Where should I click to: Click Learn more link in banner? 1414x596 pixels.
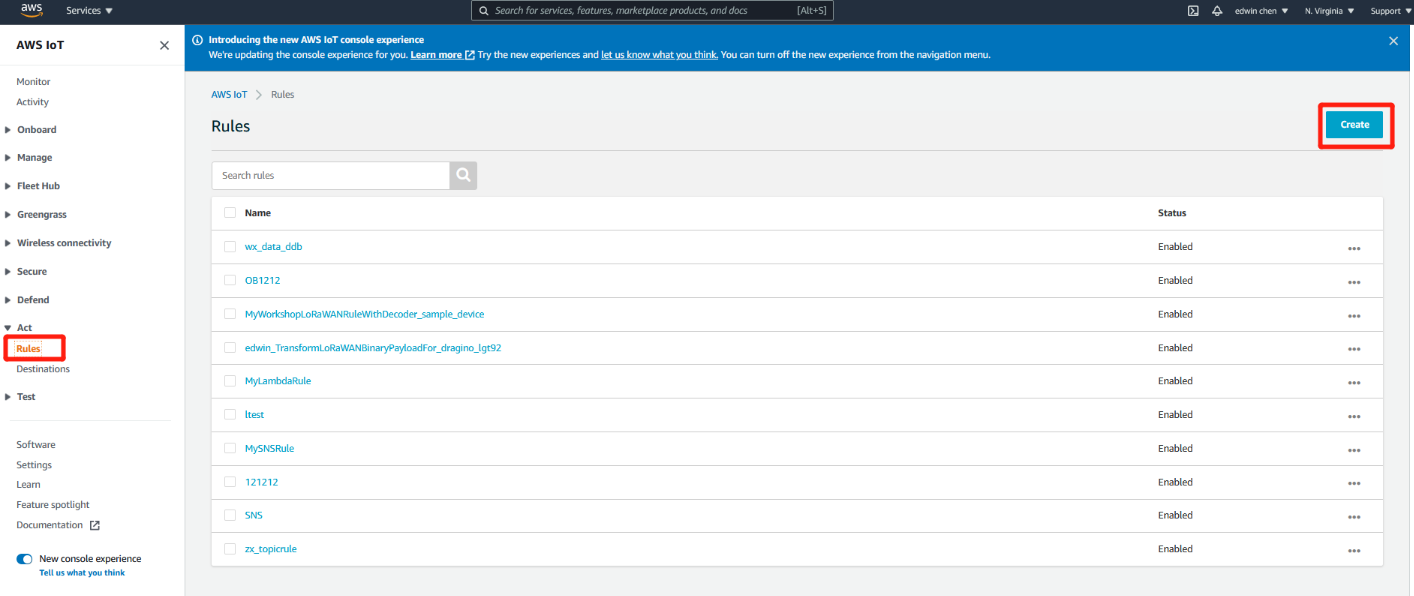coord(442,55)
